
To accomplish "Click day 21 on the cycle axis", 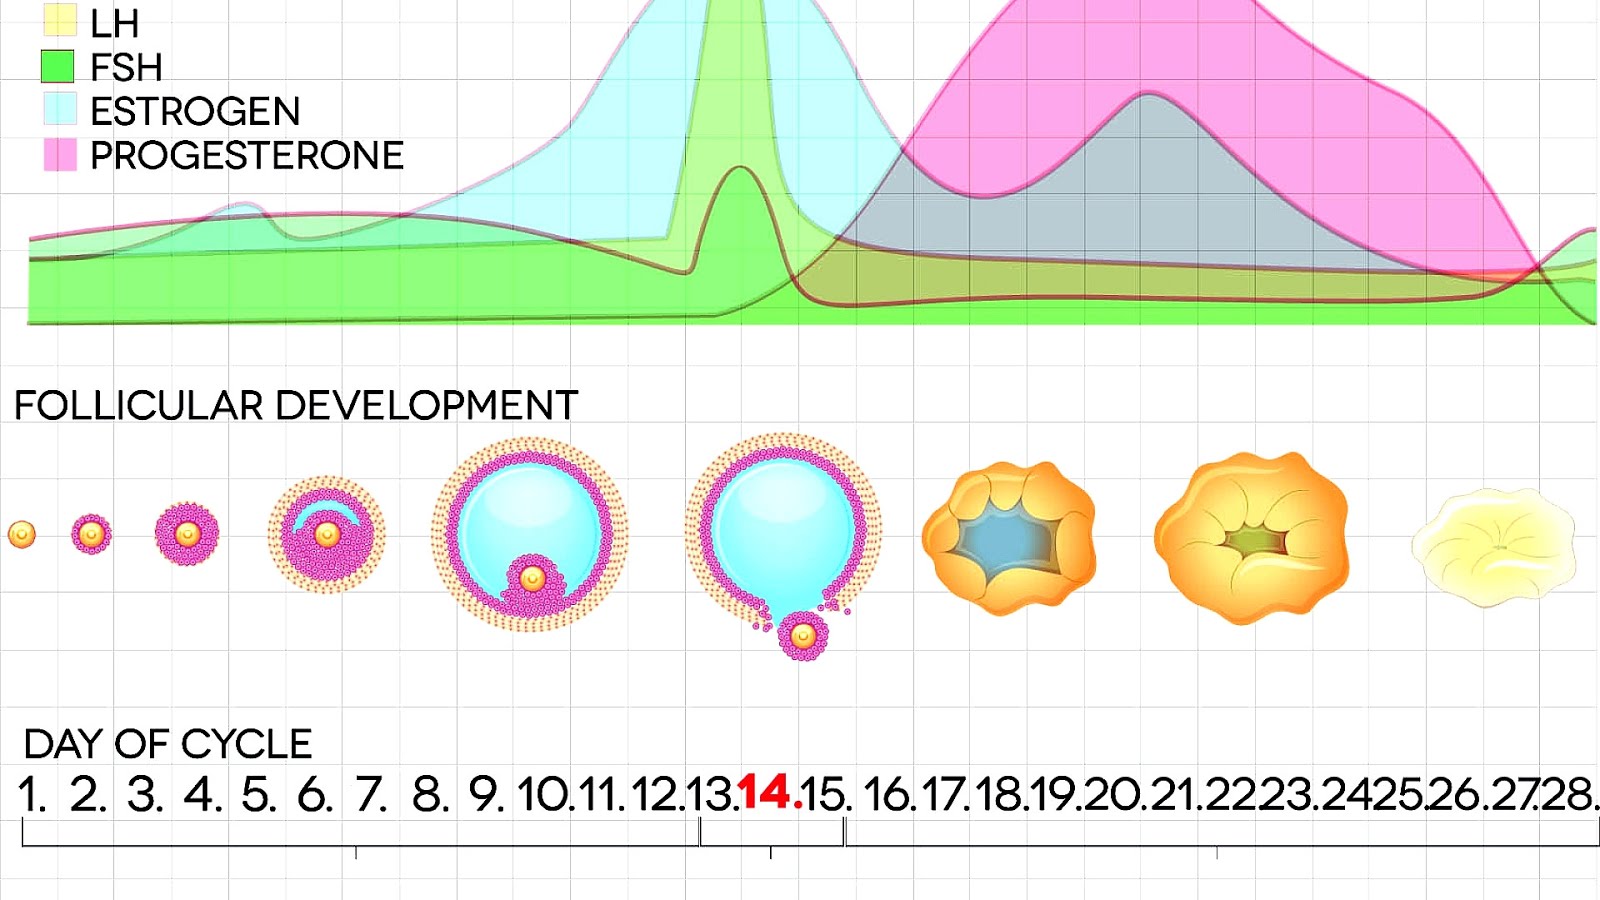I will coord(1176,795).
